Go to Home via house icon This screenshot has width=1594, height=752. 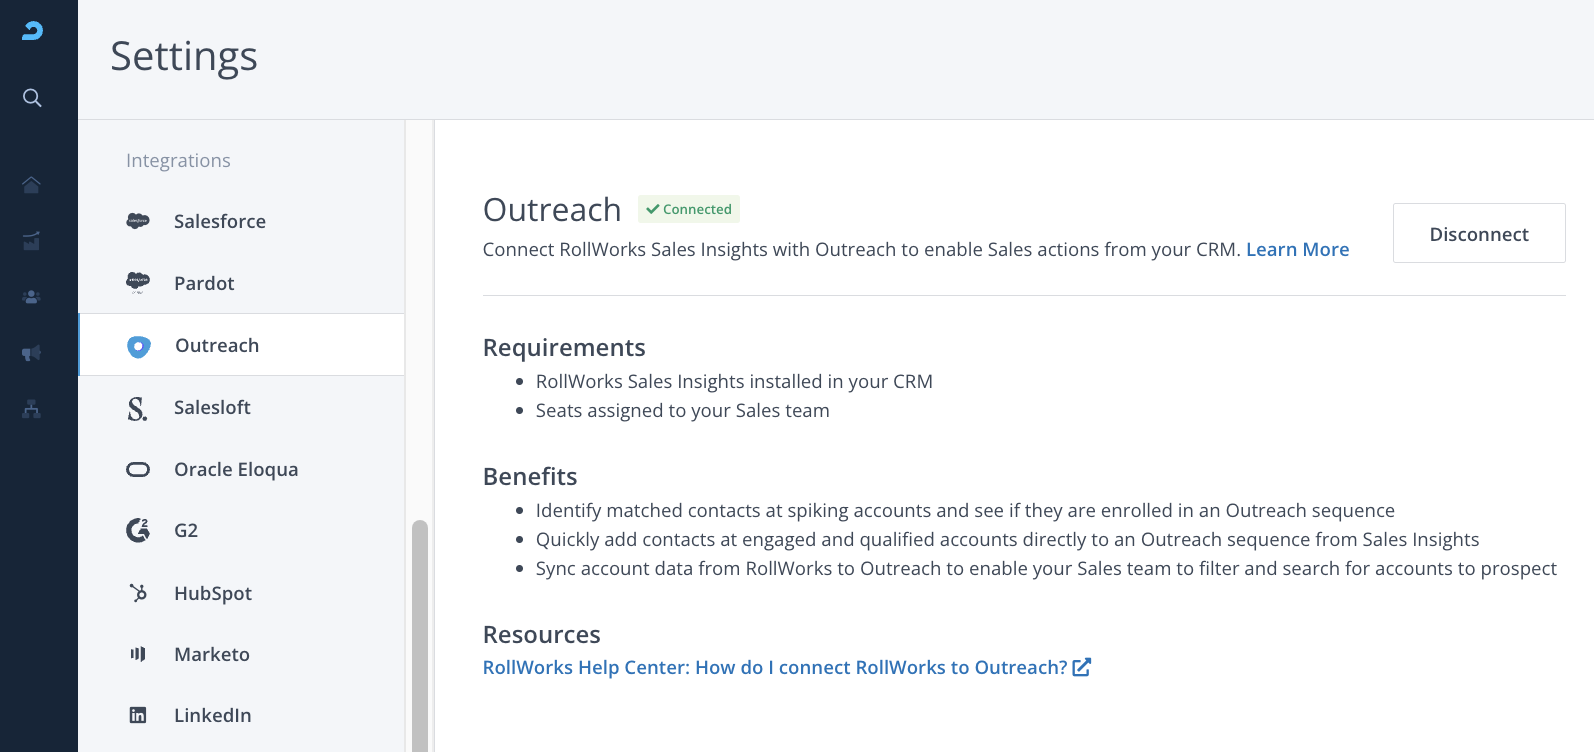pos(32,185)
